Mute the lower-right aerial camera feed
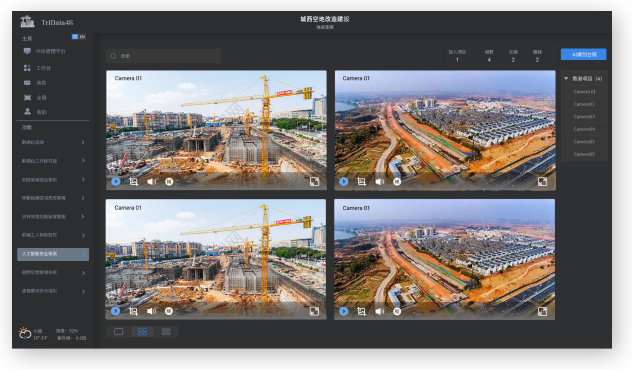Viewport: 632px width, 370px height. (x=380, y=311)
